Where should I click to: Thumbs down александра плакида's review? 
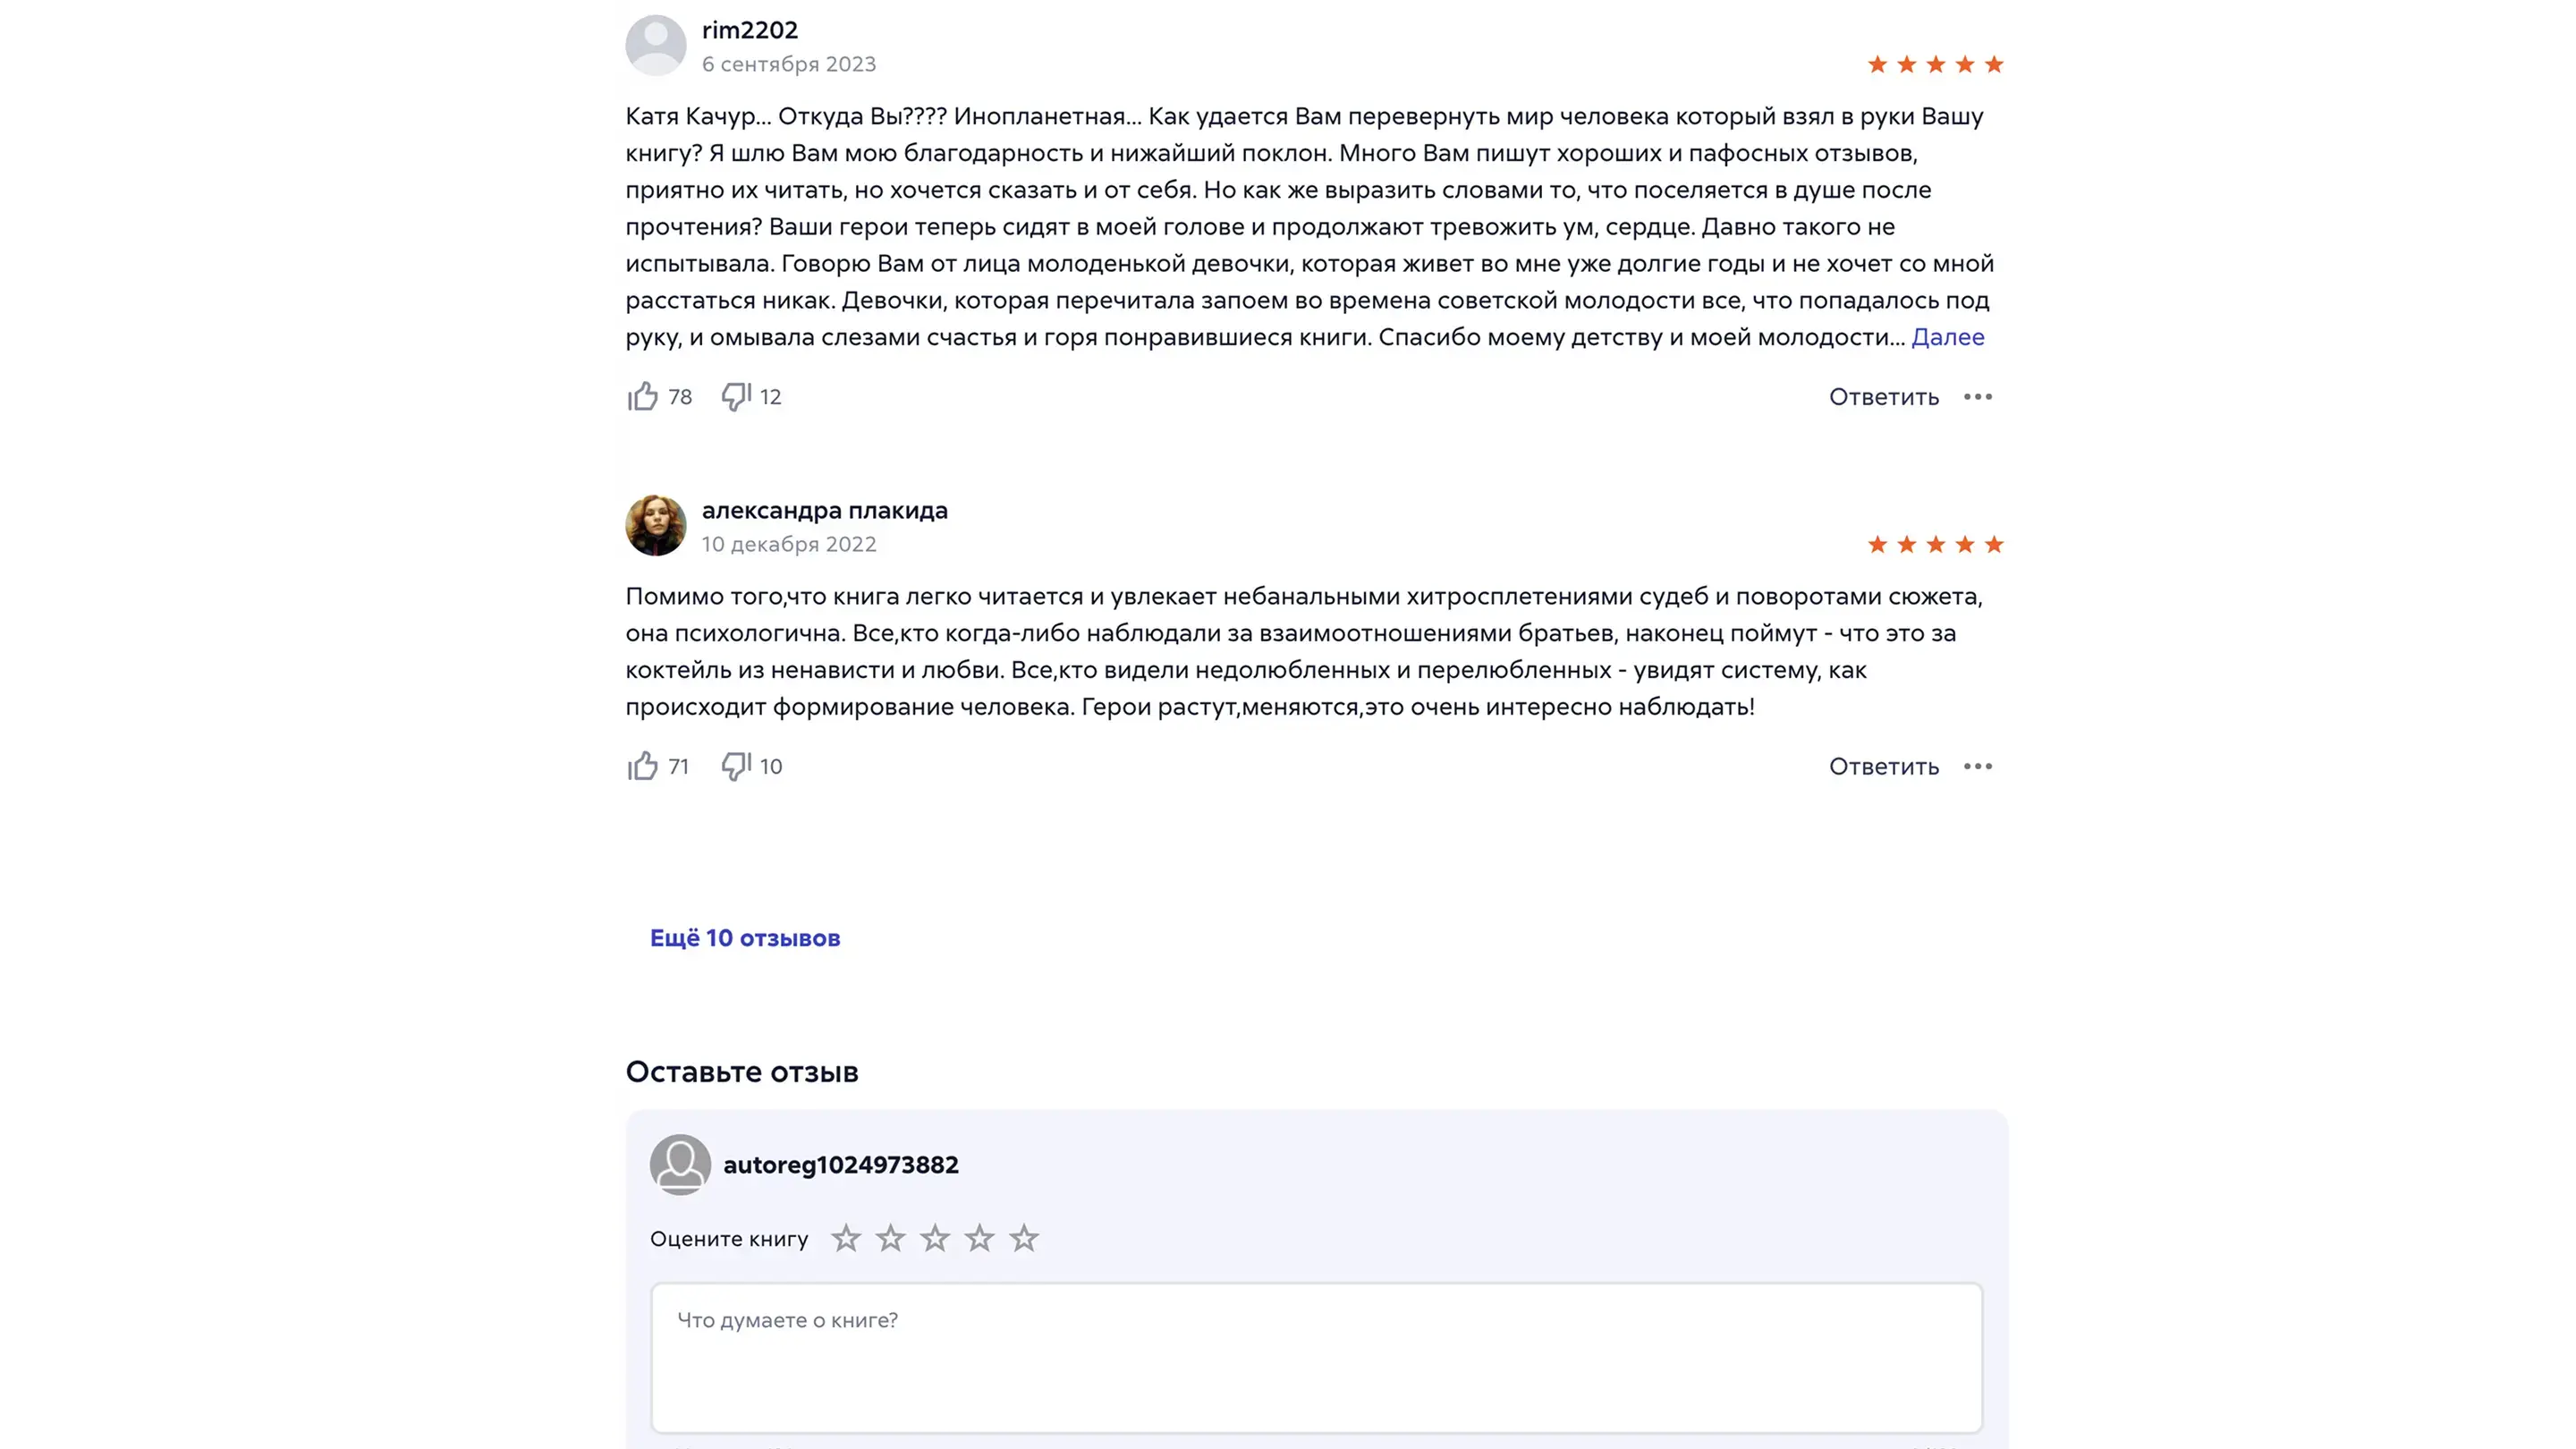(736, 766)
